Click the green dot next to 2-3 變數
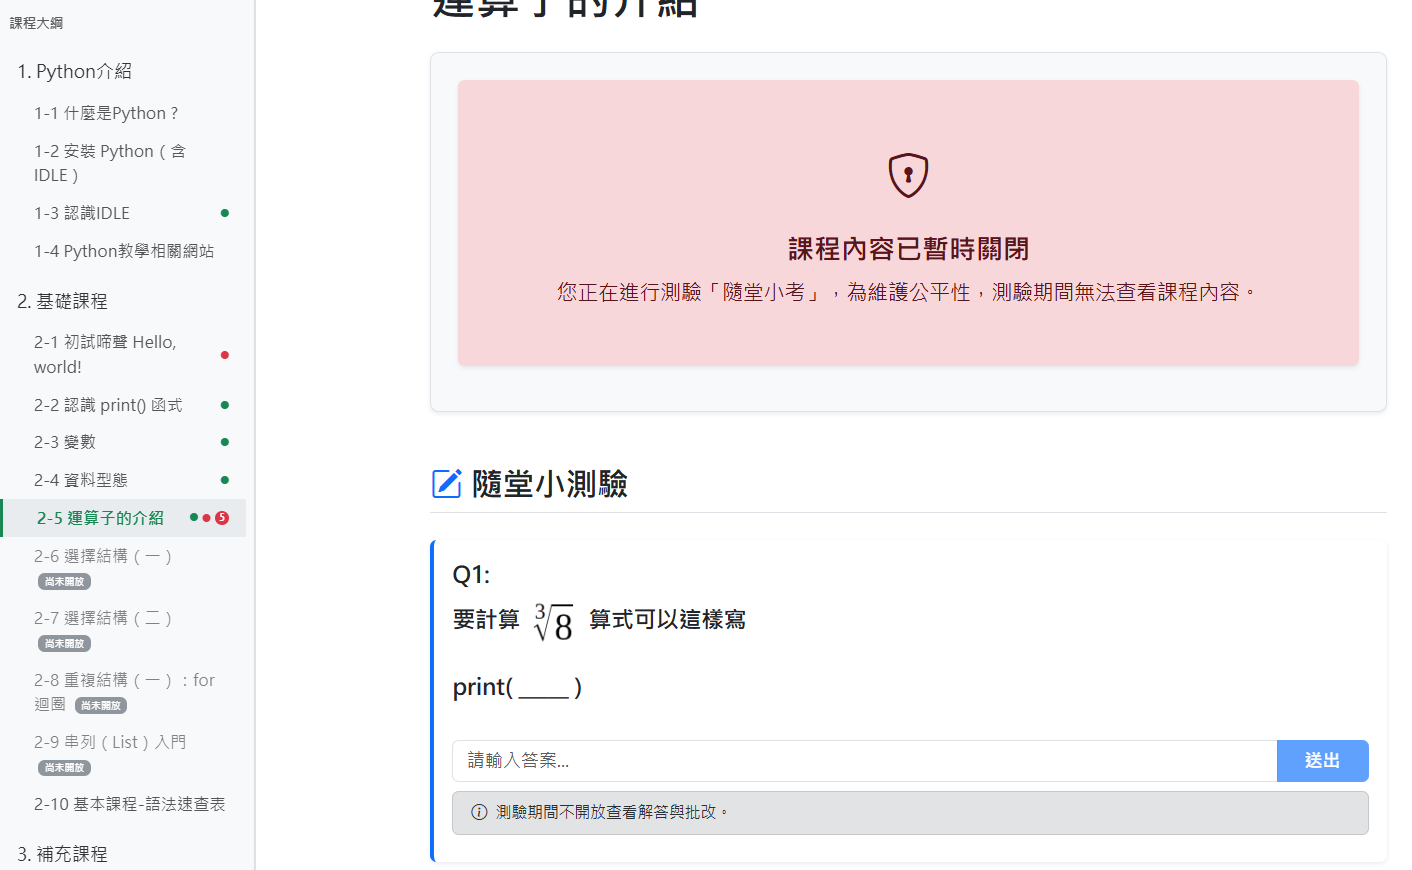 coord(225,442)
